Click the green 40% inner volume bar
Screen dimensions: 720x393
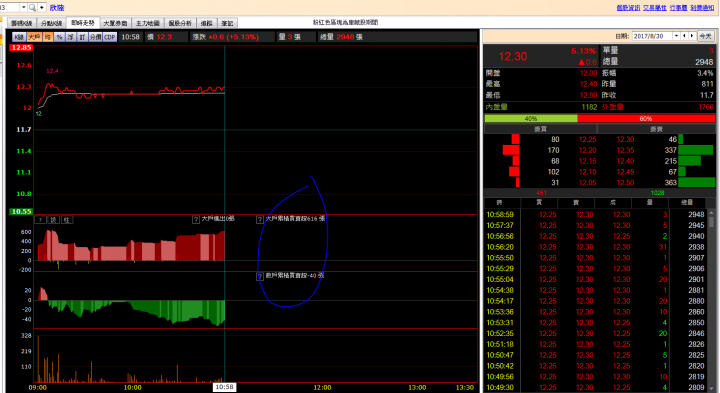click(x=531, y=118)
